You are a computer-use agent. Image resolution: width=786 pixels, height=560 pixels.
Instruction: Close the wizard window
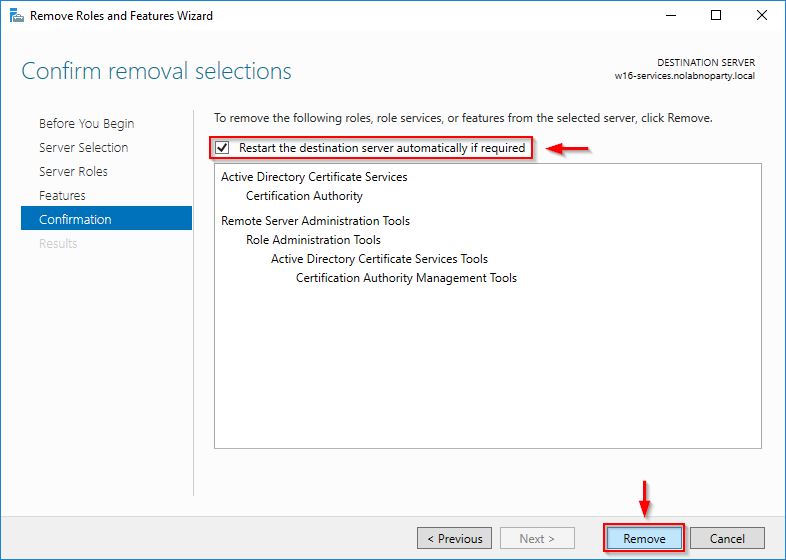[x=761, y=16]
